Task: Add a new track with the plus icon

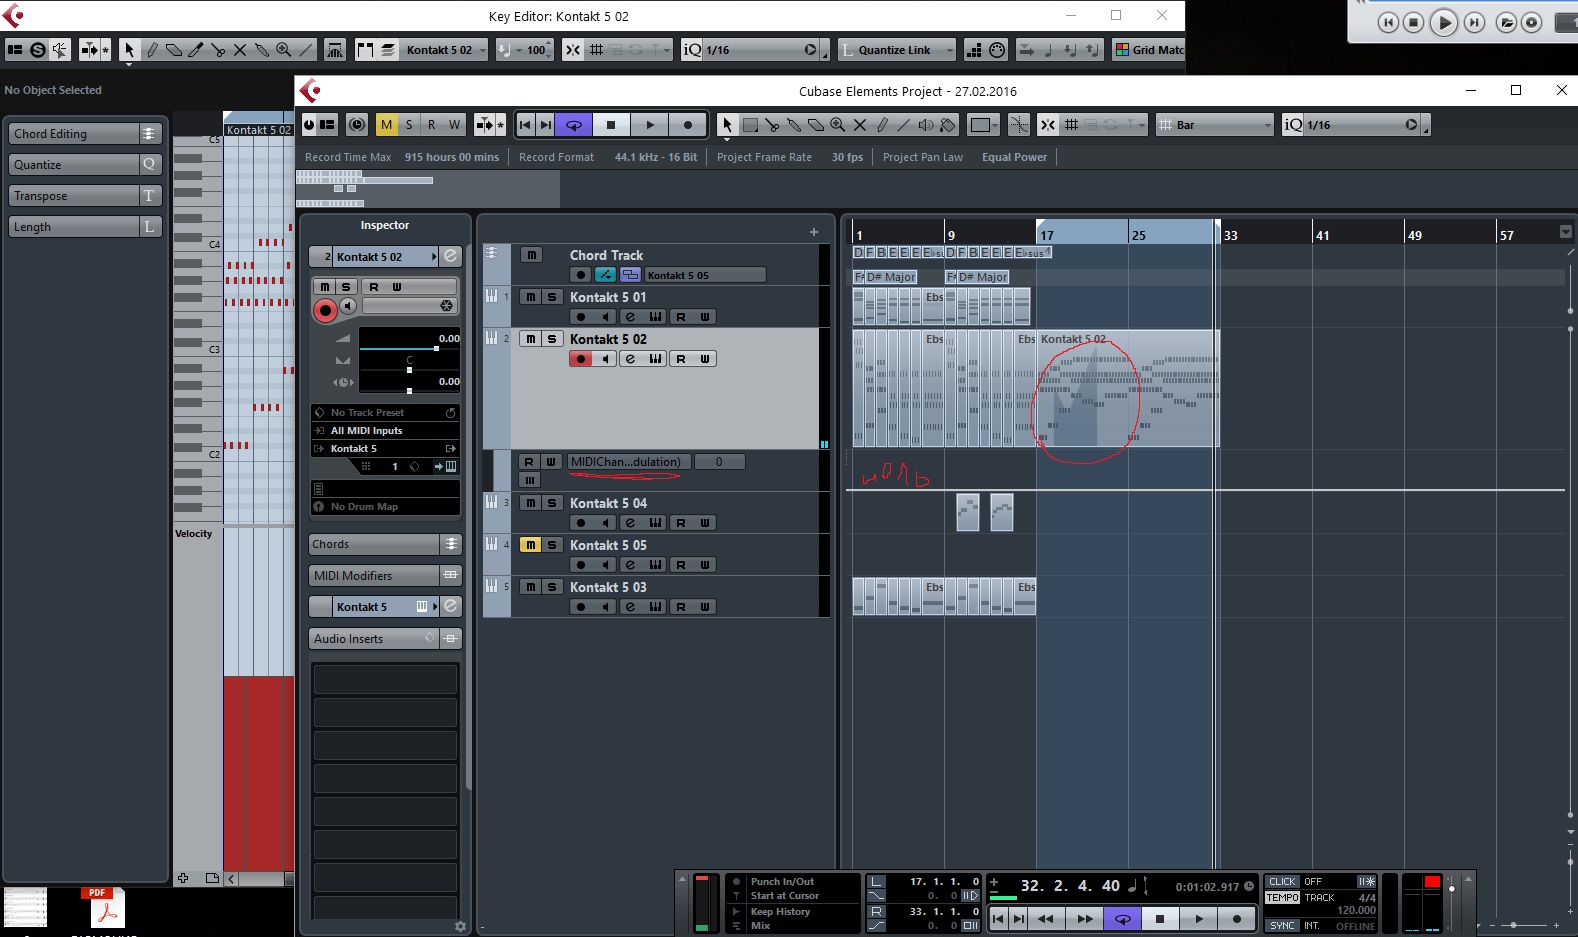Action: pos(814,232)
